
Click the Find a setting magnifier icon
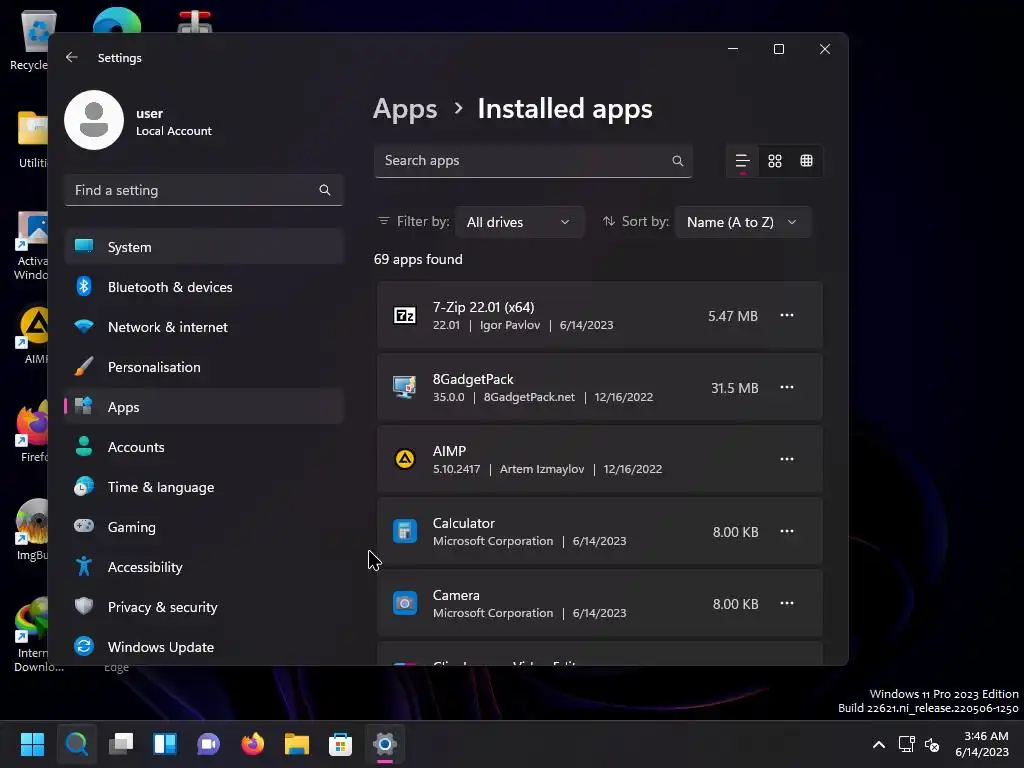(325, 190)
